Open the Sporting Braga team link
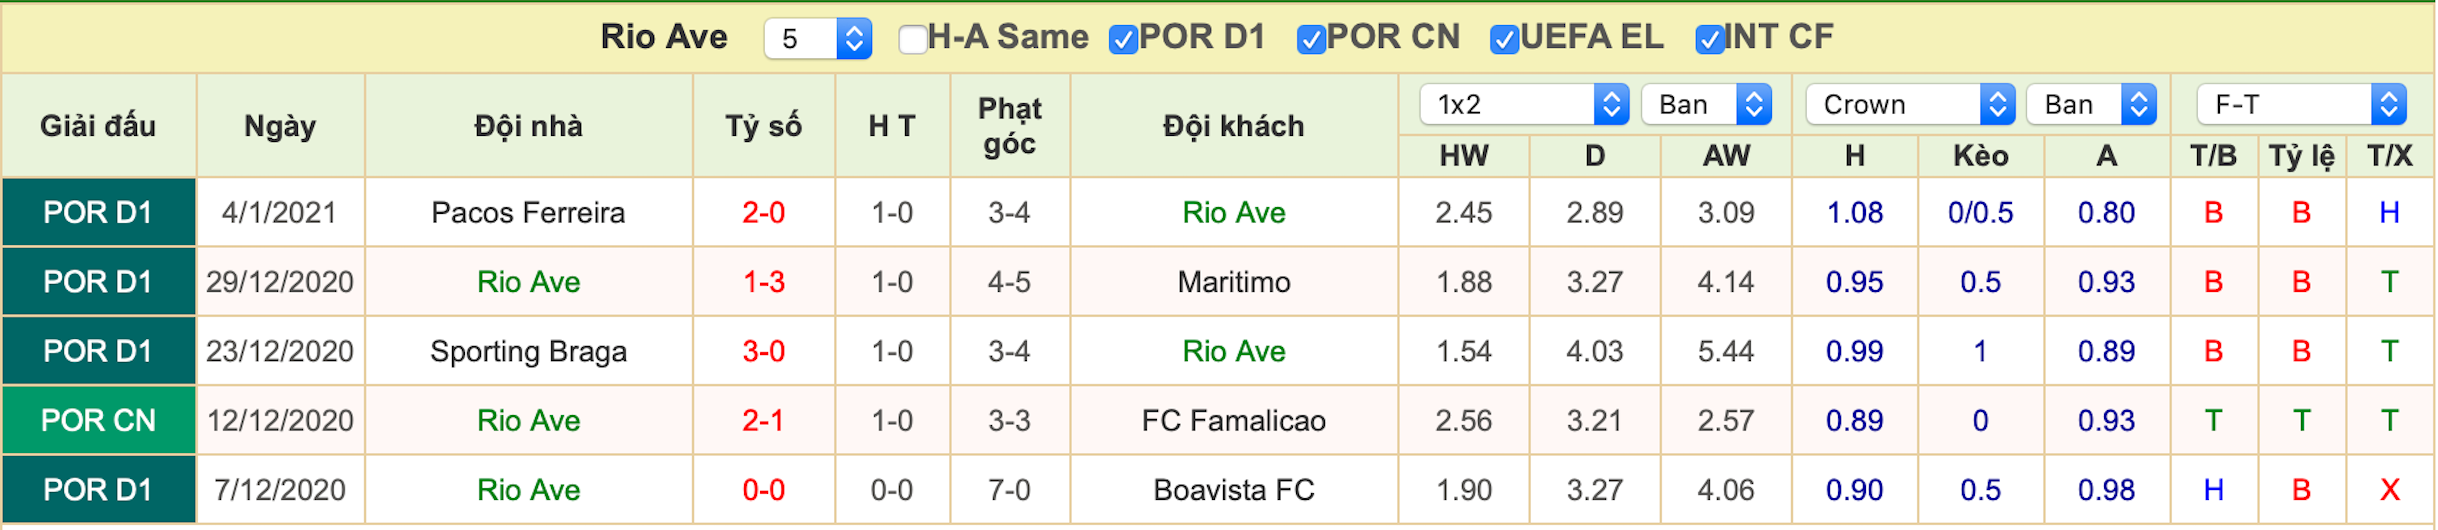2438x530 pixels. pos(528,351)
